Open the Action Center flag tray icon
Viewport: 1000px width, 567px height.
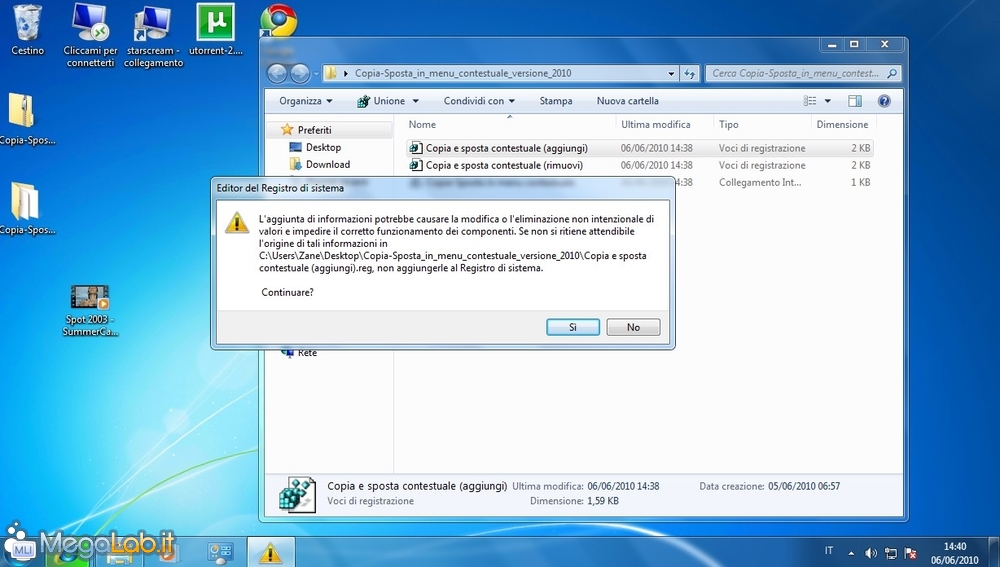click(911, 553)
